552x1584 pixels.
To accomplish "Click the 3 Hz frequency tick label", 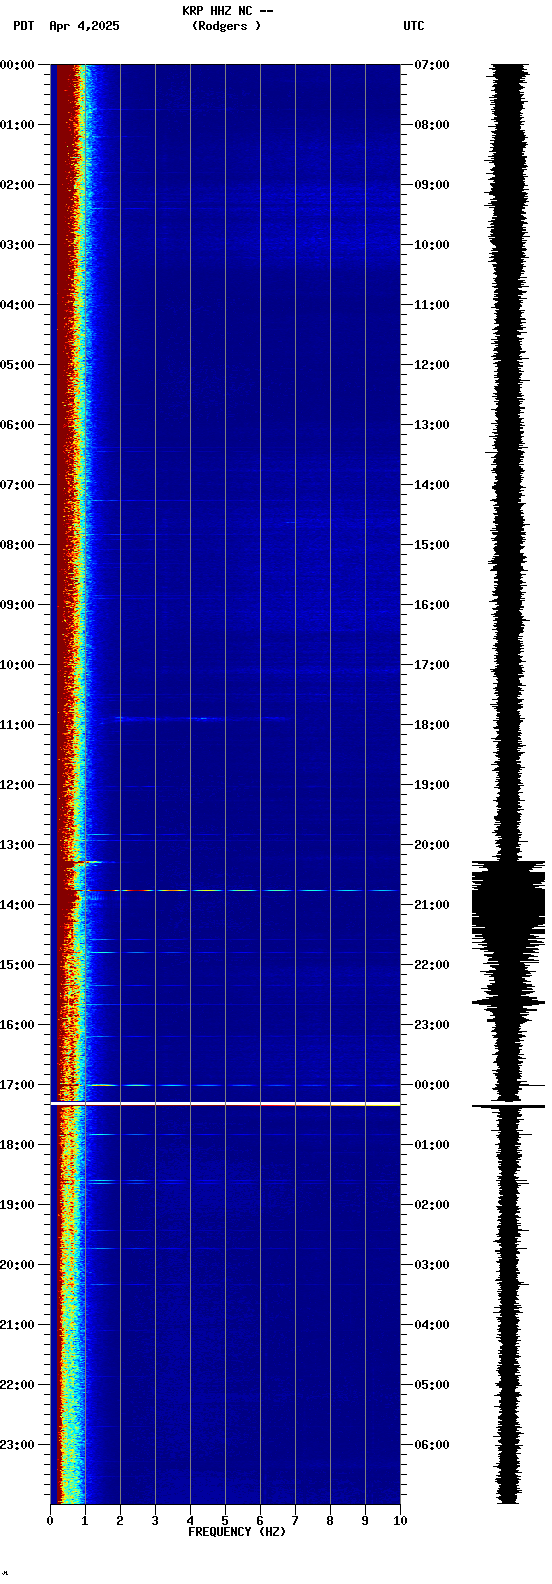I will coord(155,1521).
